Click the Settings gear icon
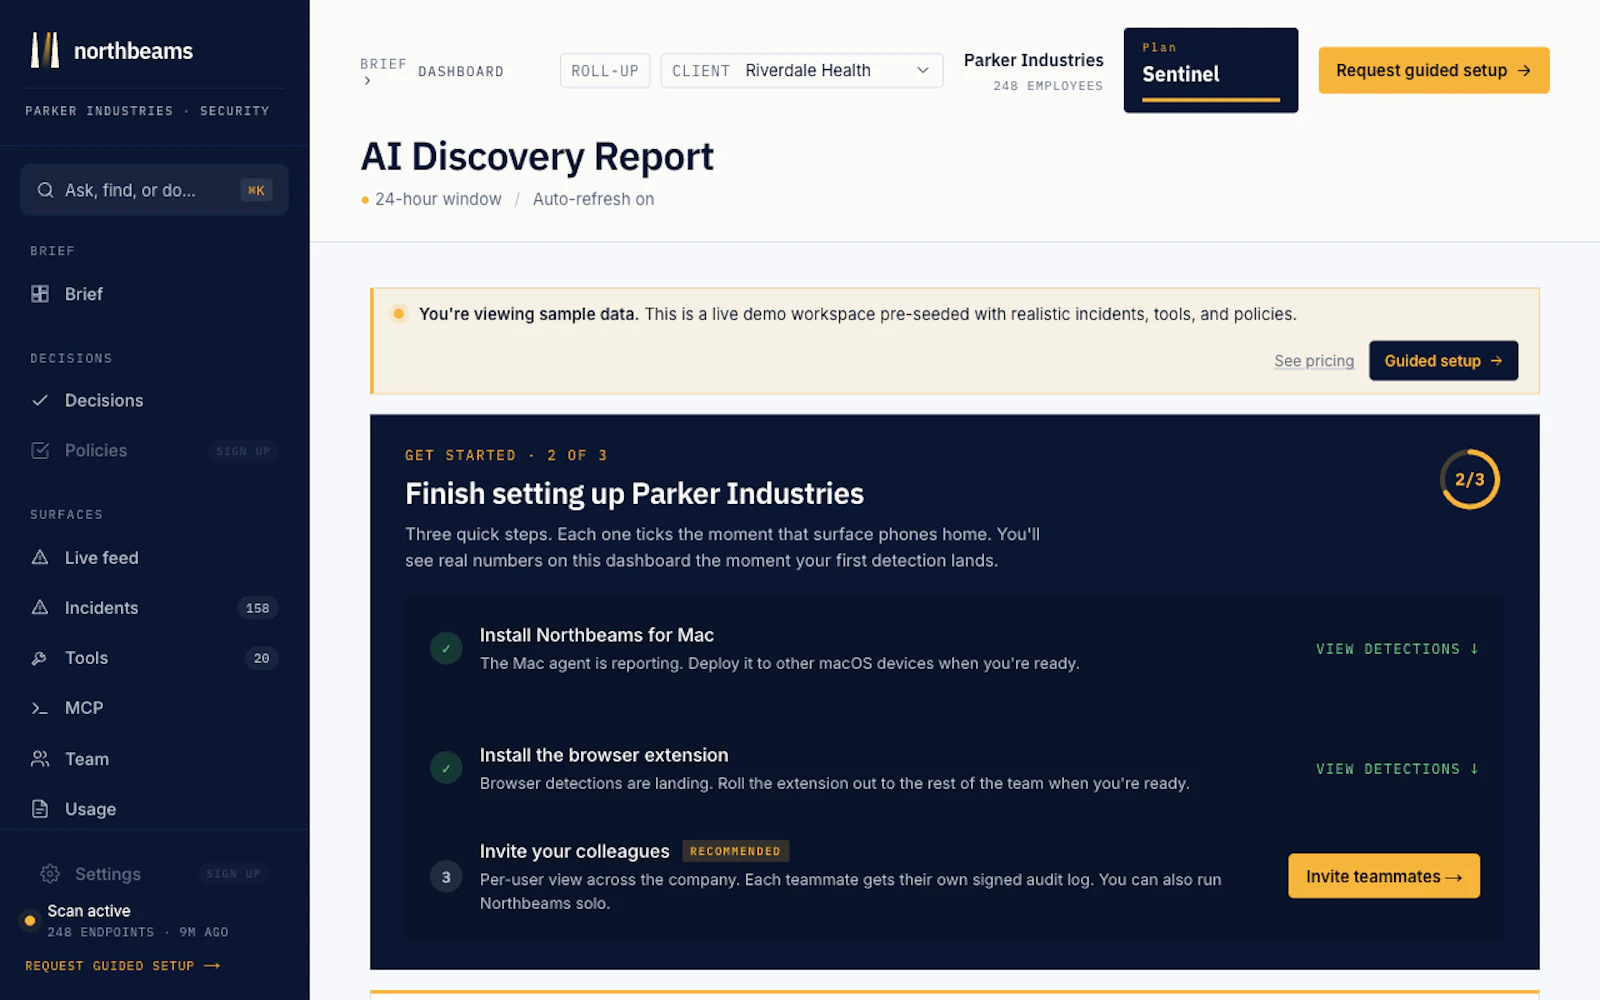The height and width of the screenshot is (1000, 1600). 50,874
